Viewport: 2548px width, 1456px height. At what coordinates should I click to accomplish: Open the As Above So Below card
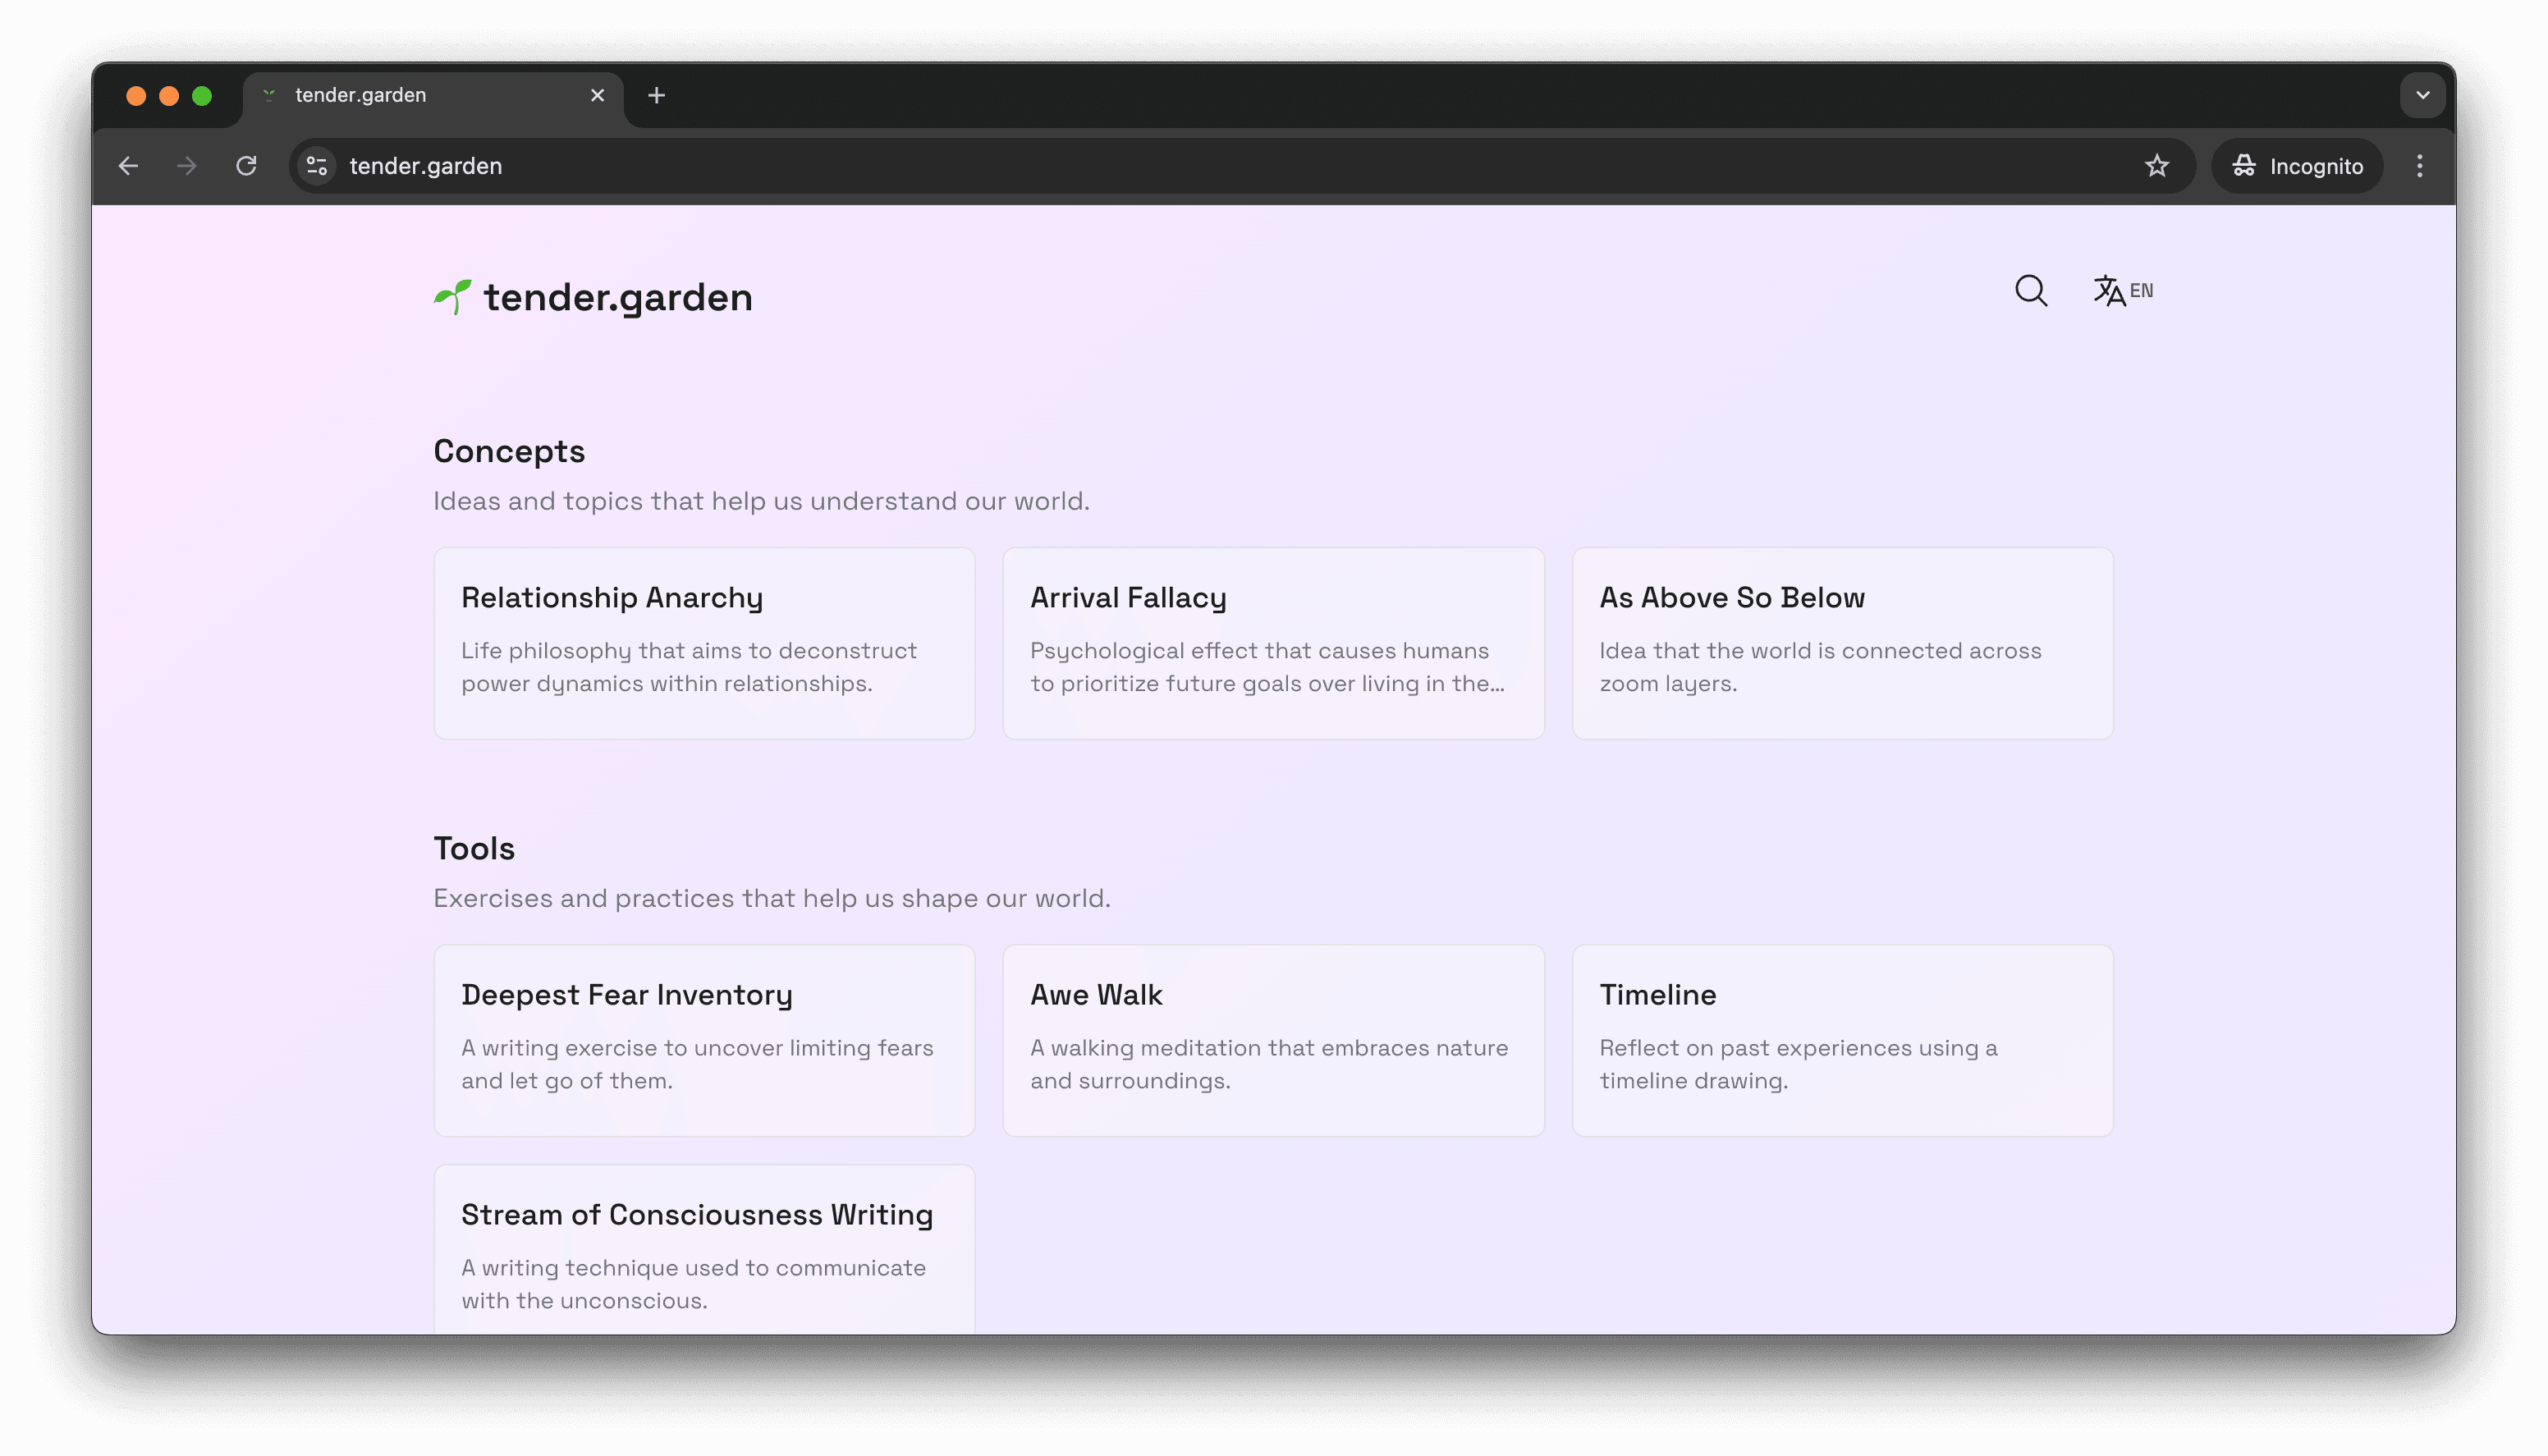pos(1842,643)
